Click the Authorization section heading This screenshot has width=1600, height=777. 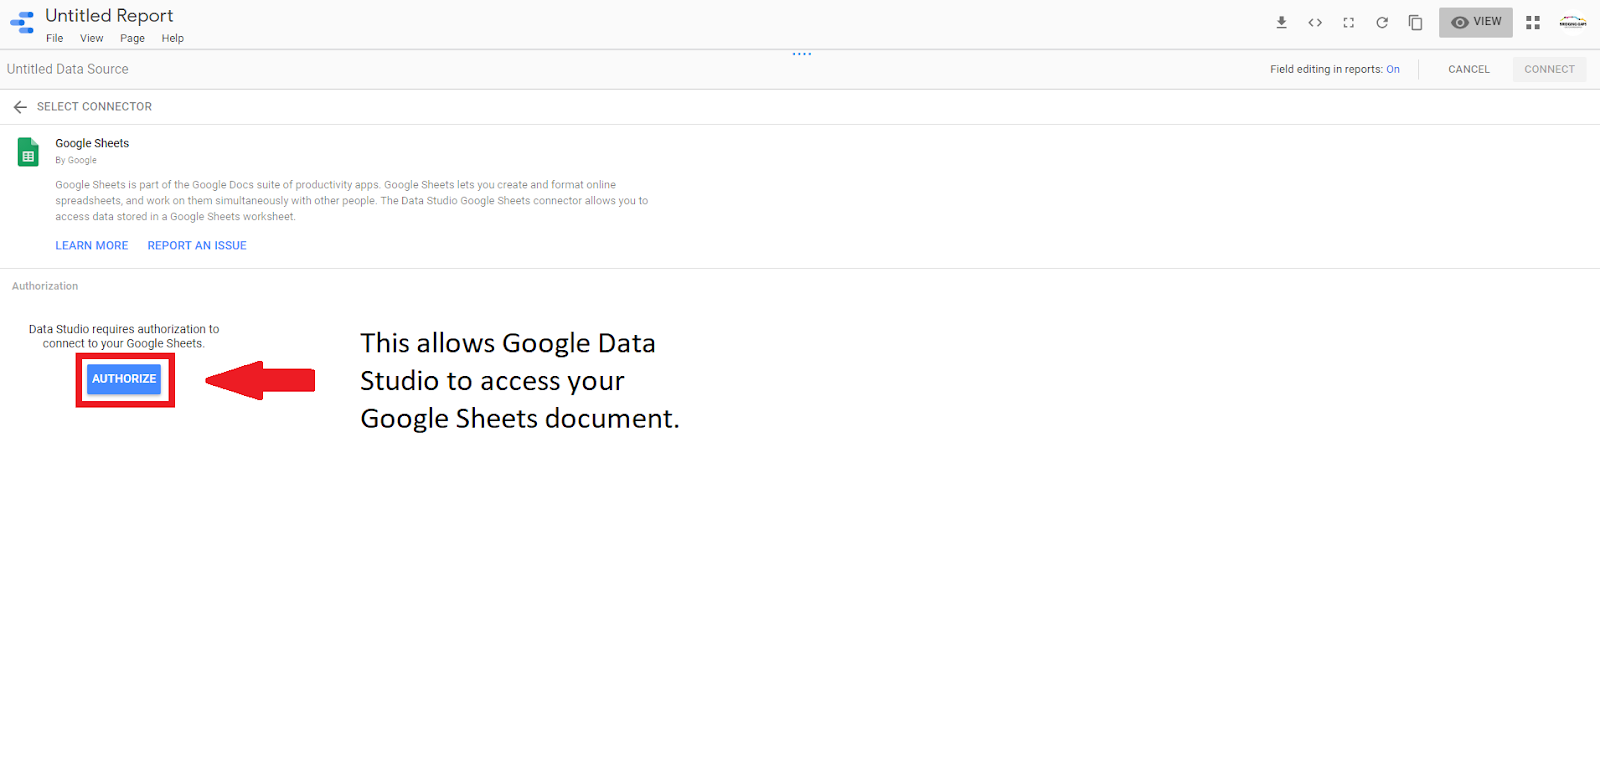tap(45, 287)
